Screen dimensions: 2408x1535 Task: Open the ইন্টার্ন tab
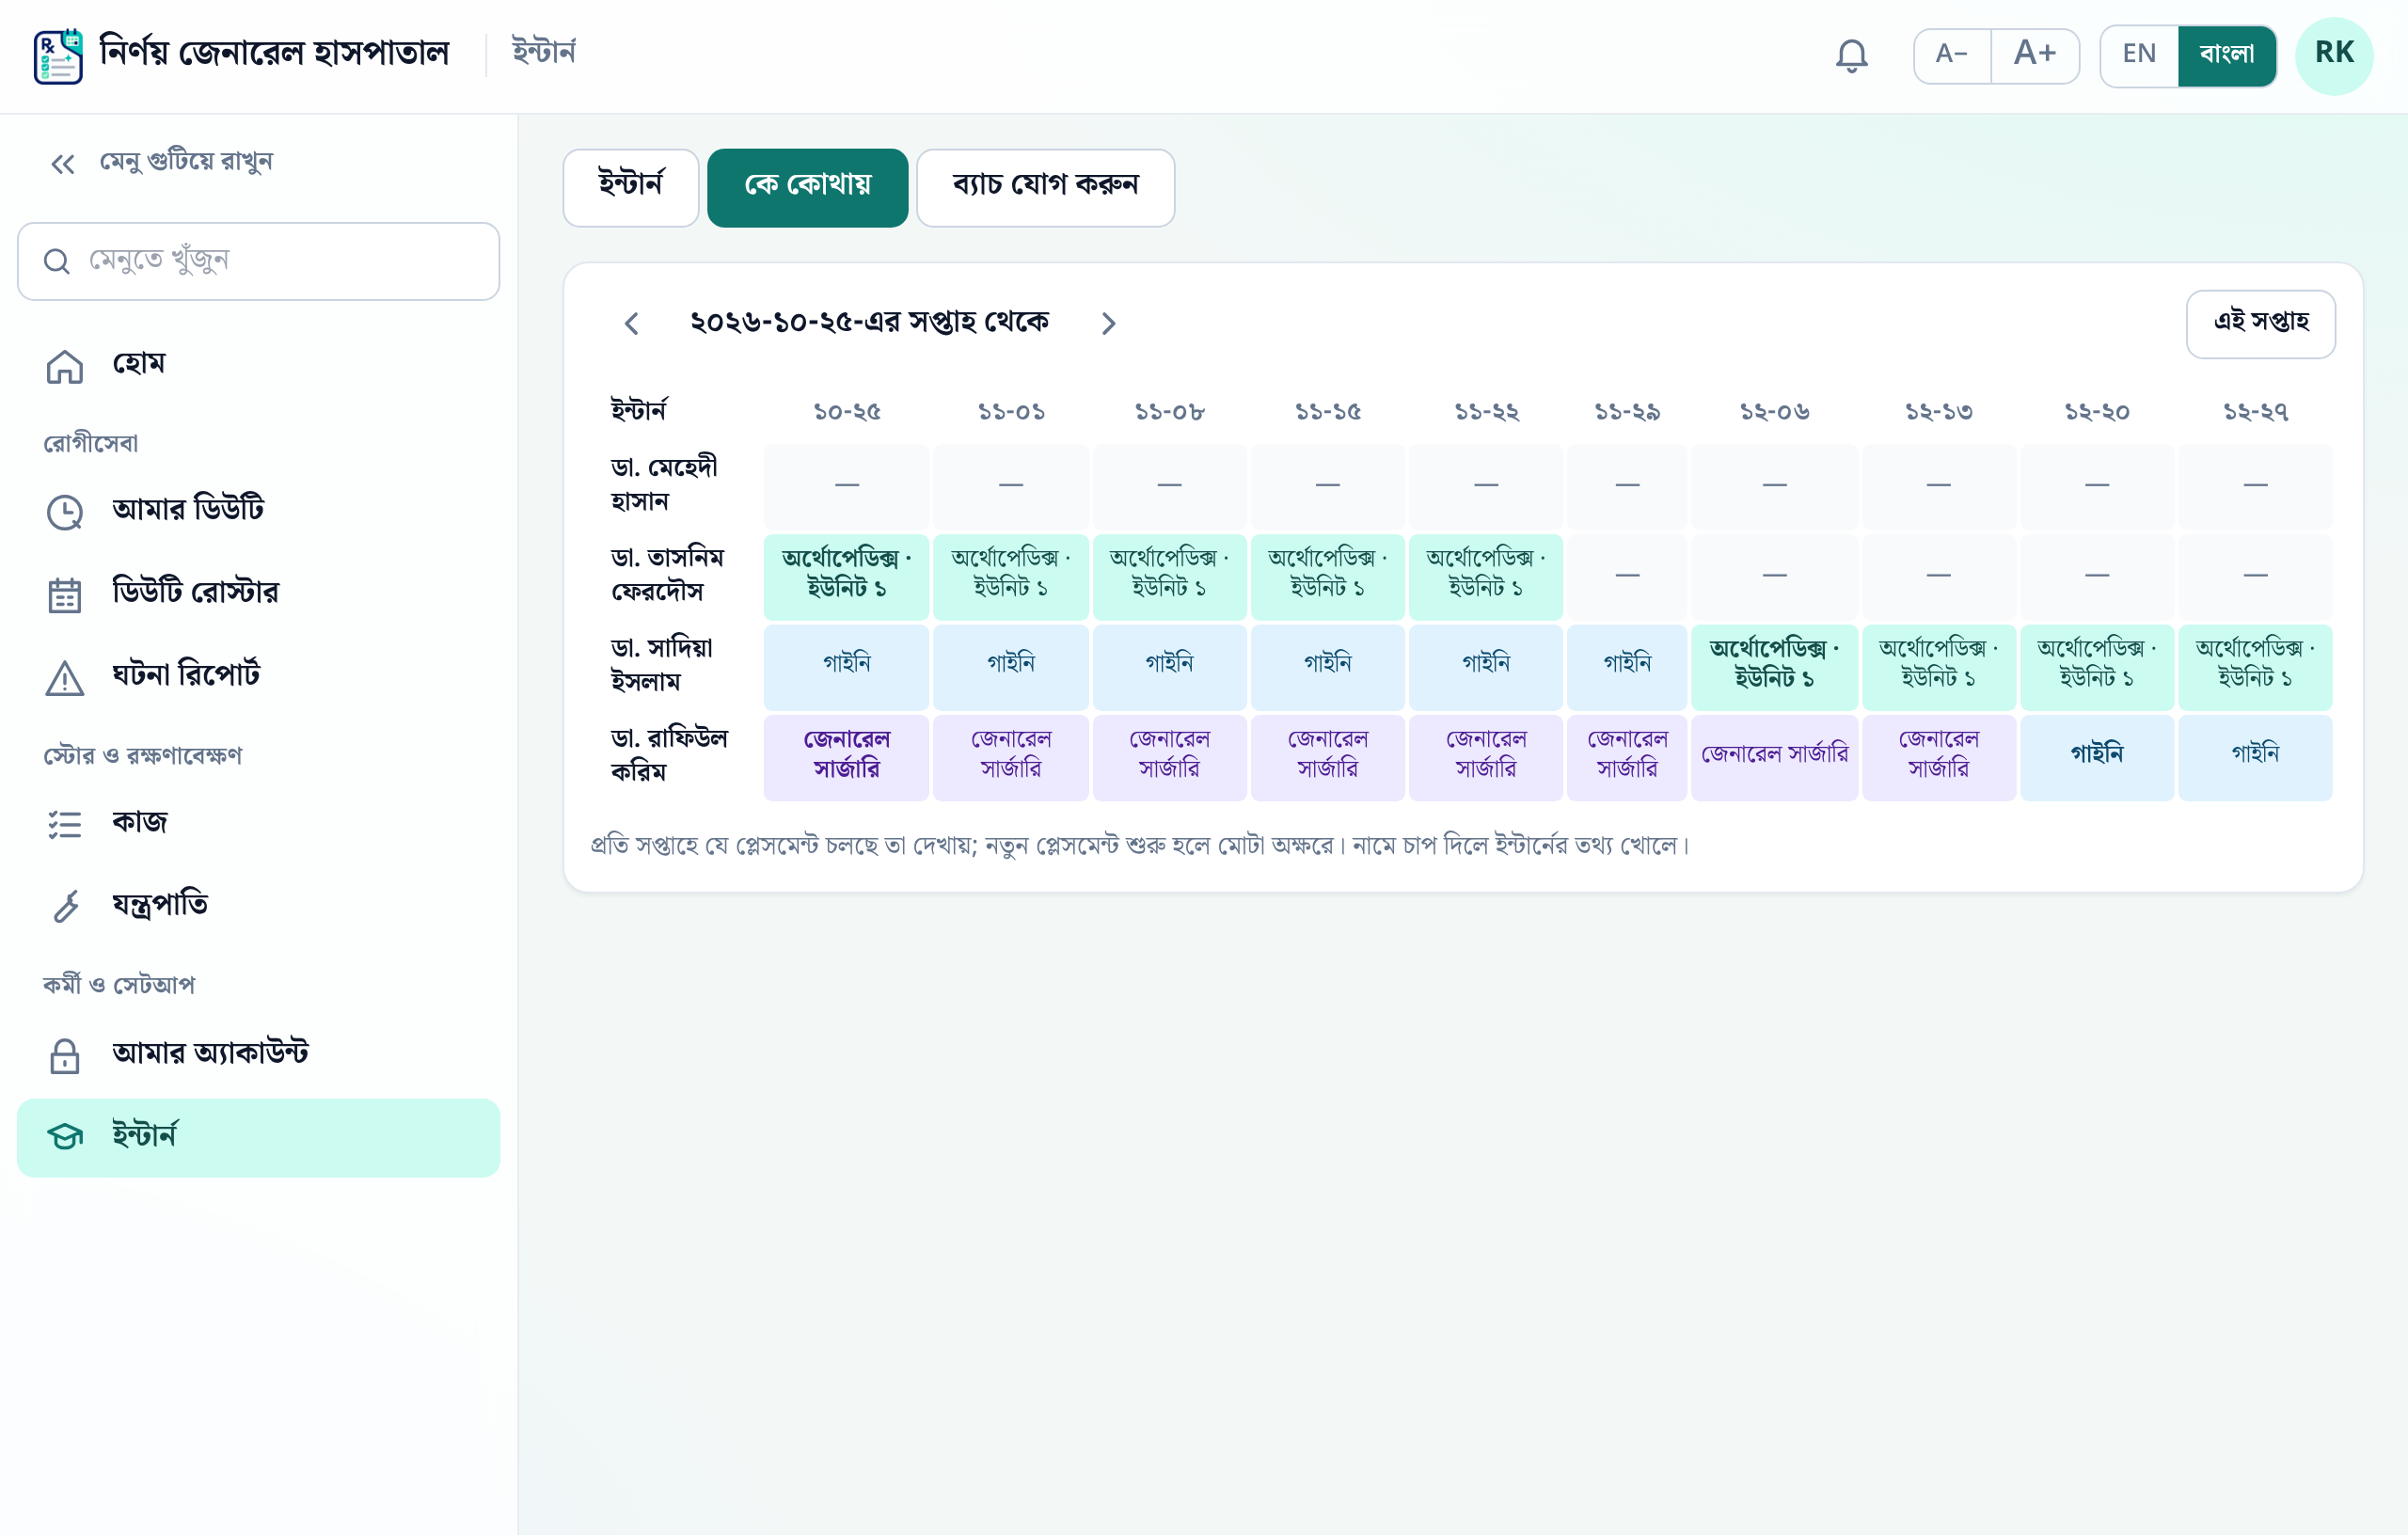tap(630, 187)
